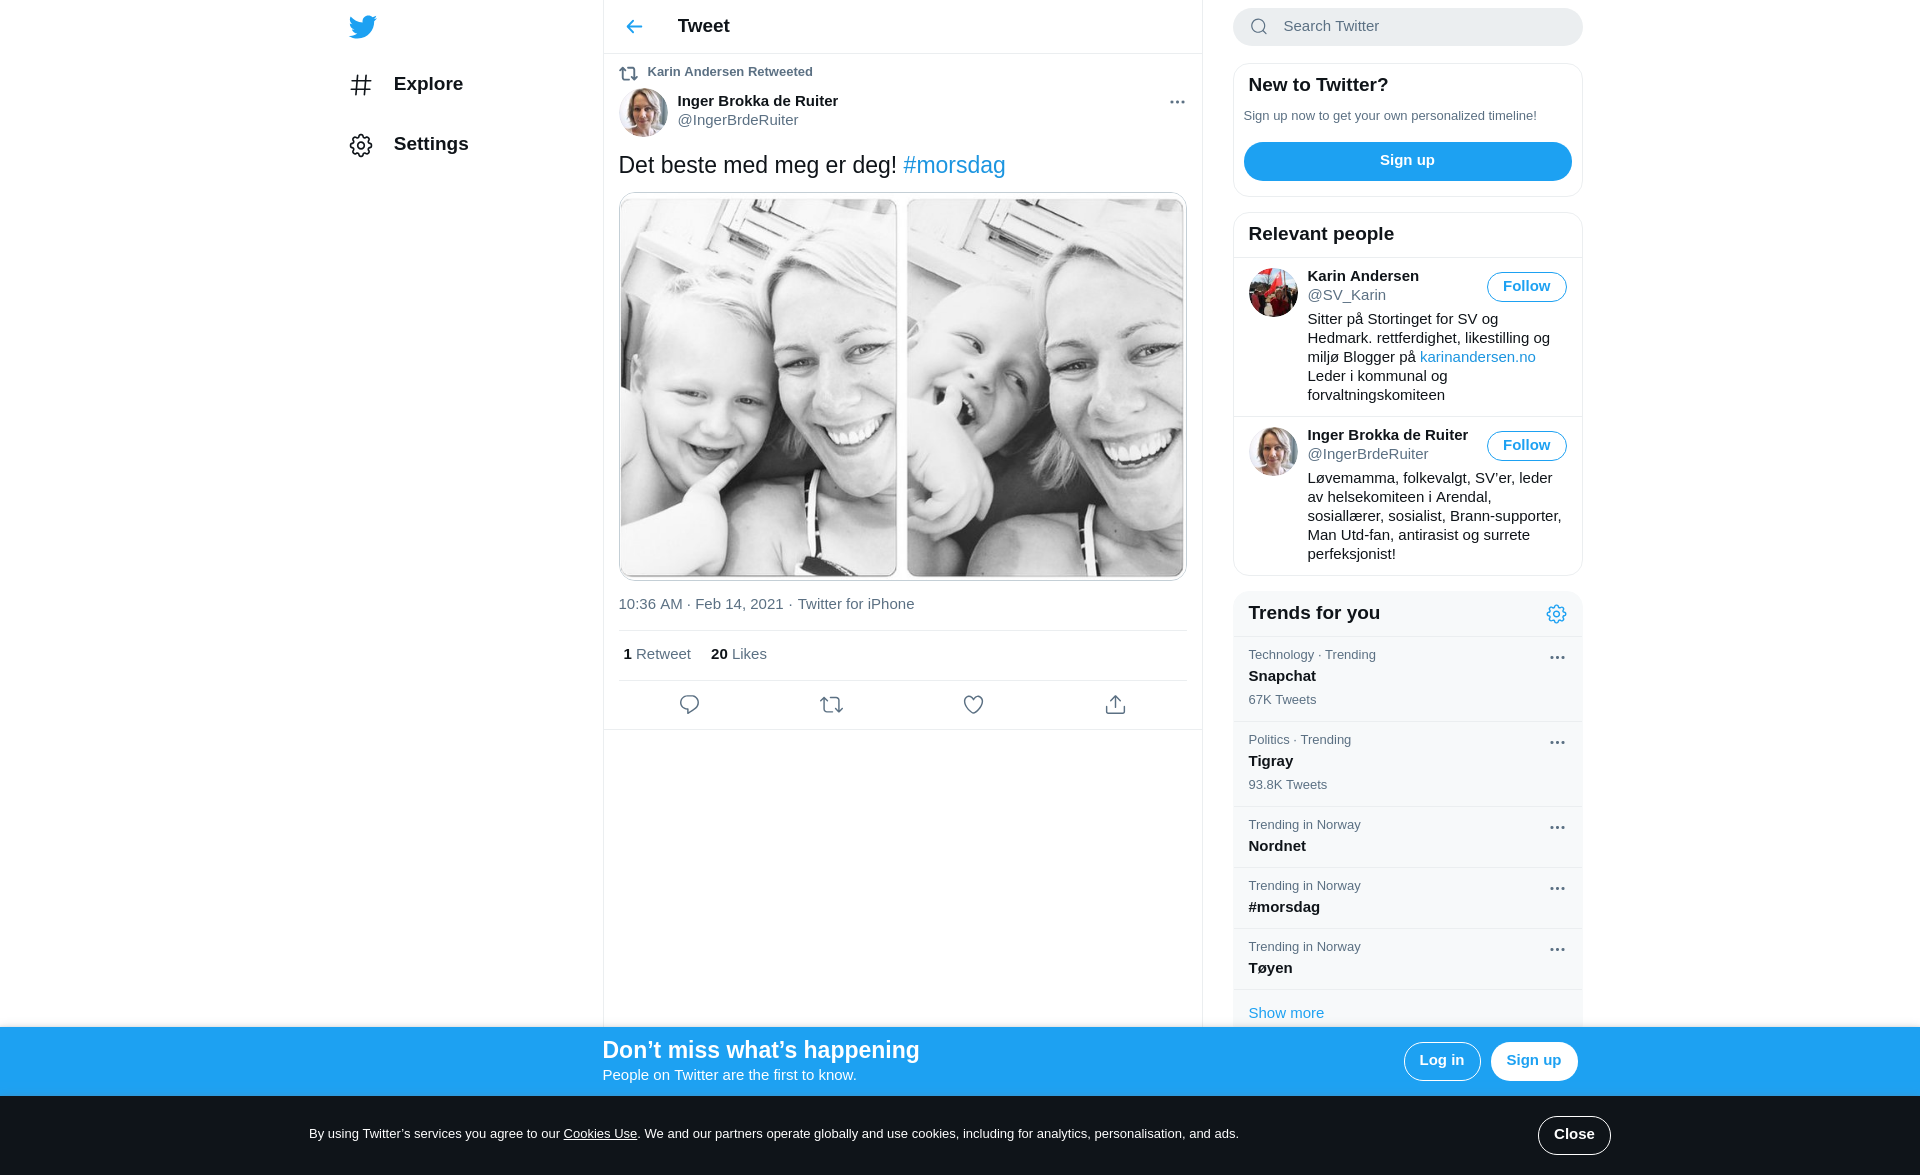Click the Explore hashtag icon
This screenshot has height=1175, width=1920.
[361, 85]
